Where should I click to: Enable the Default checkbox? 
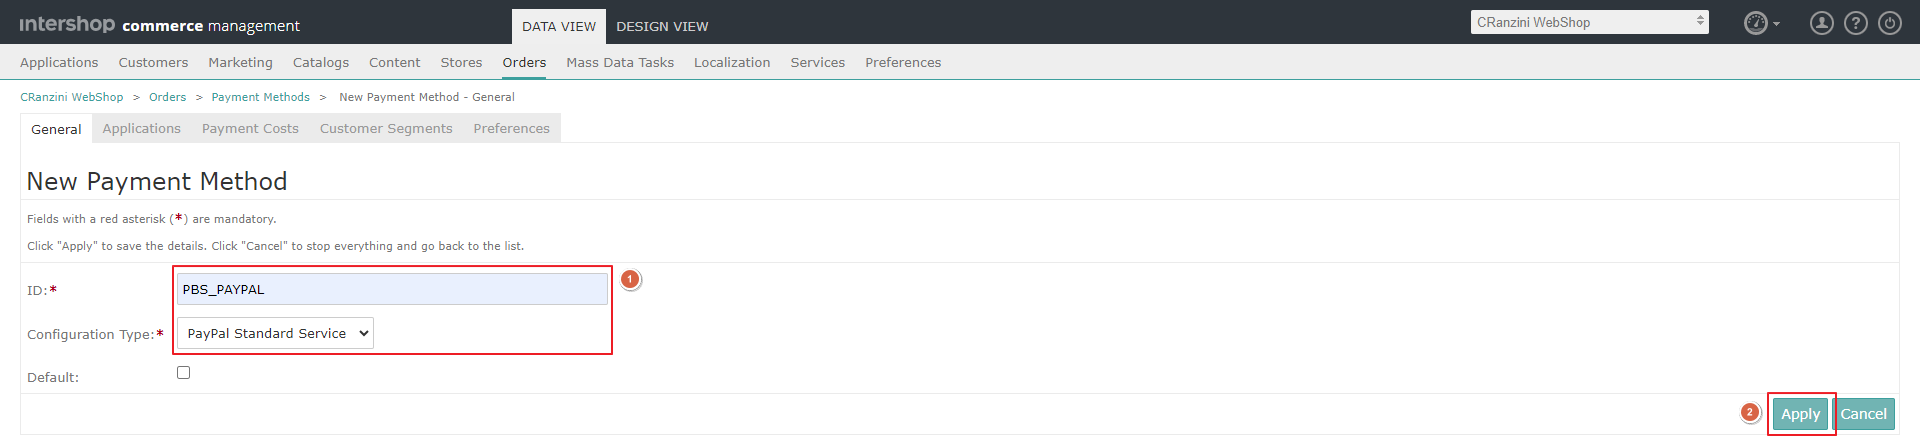pos(183,372)
